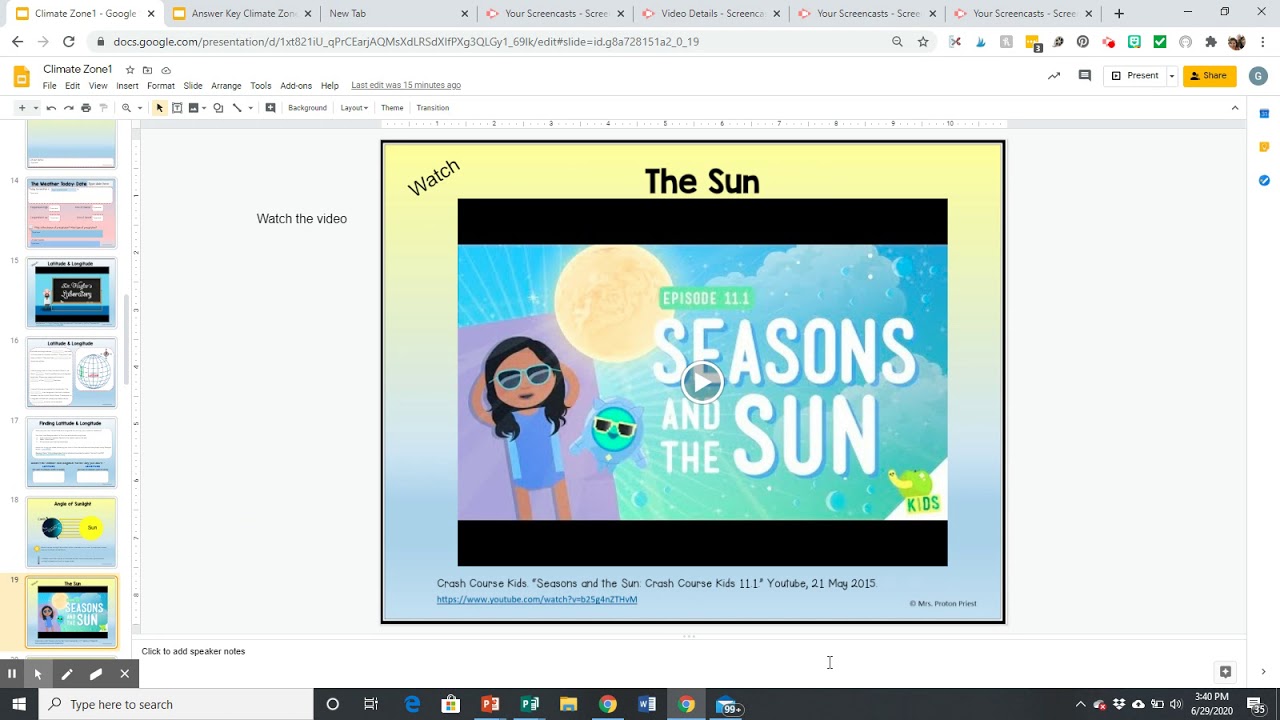
Task: Expand side panel with bottom-right chevron
Action: coord(1263,672)
